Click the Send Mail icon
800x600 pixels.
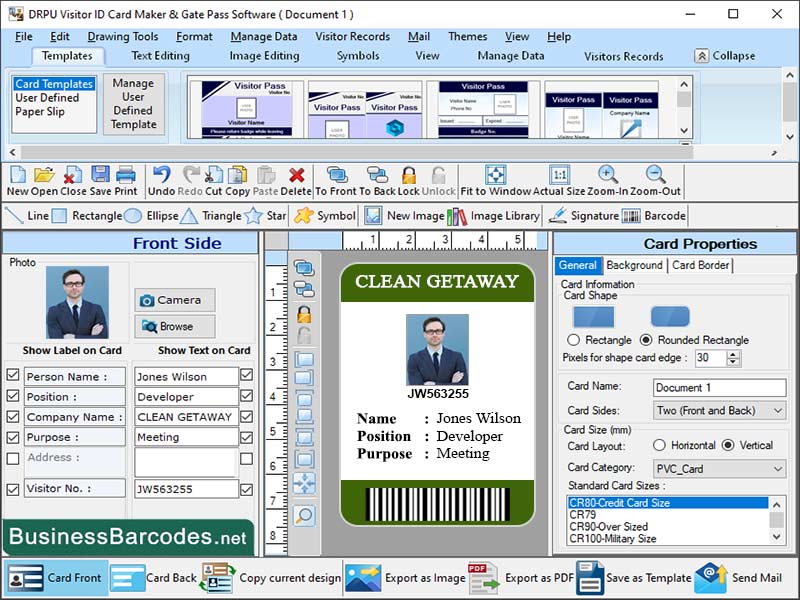712,578
